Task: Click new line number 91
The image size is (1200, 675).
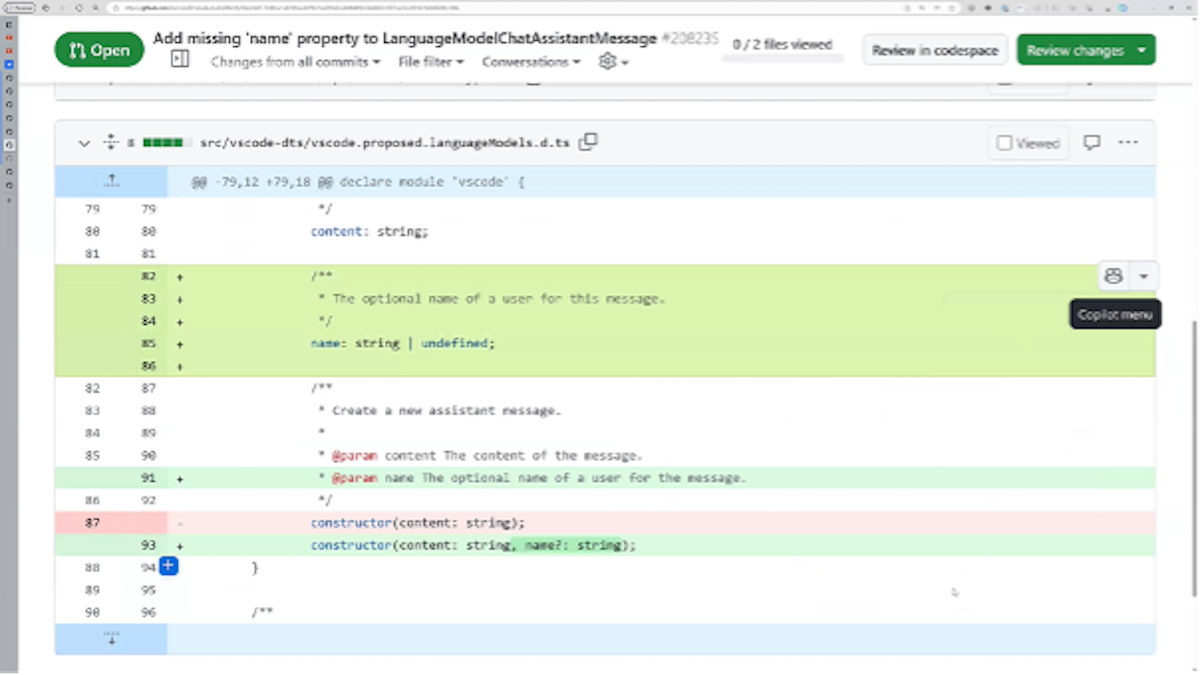Action: tap(148, 478)
